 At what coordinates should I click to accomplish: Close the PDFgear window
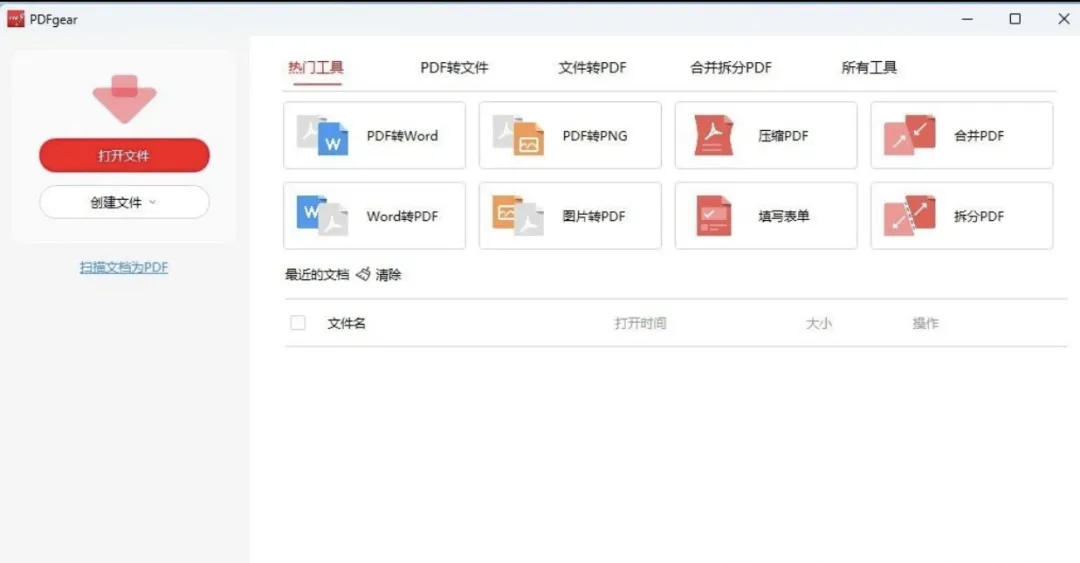(1063, 19)
